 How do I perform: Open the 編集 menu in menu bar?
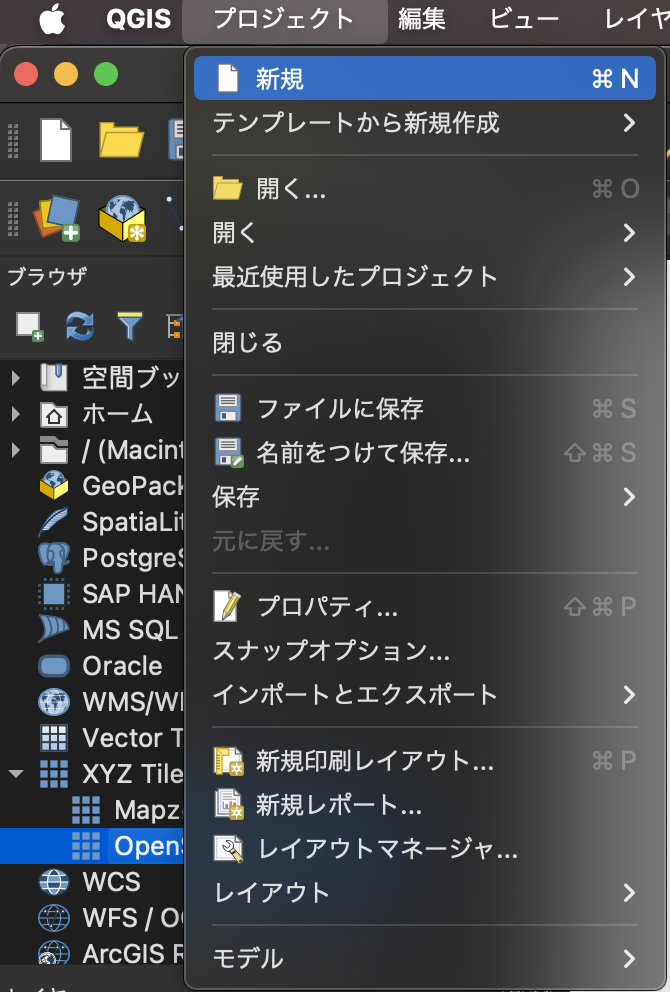(421, 20)
